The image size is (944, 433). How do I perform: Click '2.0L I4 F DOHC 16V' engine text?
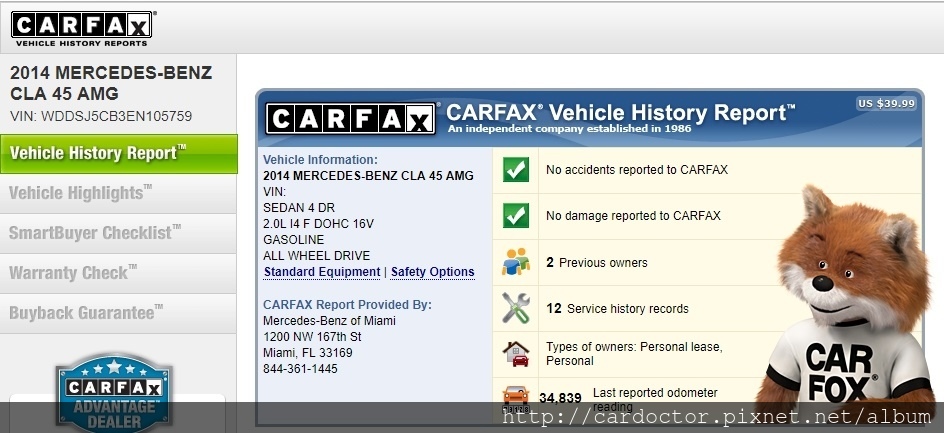tap(318, 224)
